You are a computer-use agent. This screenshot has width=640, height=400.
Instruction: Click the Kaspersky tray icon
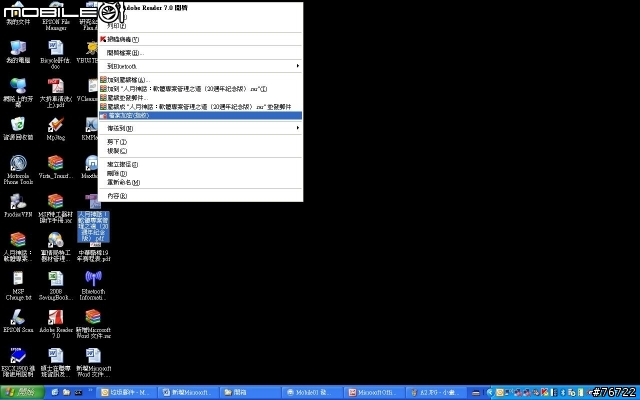(x=544, y=393)
